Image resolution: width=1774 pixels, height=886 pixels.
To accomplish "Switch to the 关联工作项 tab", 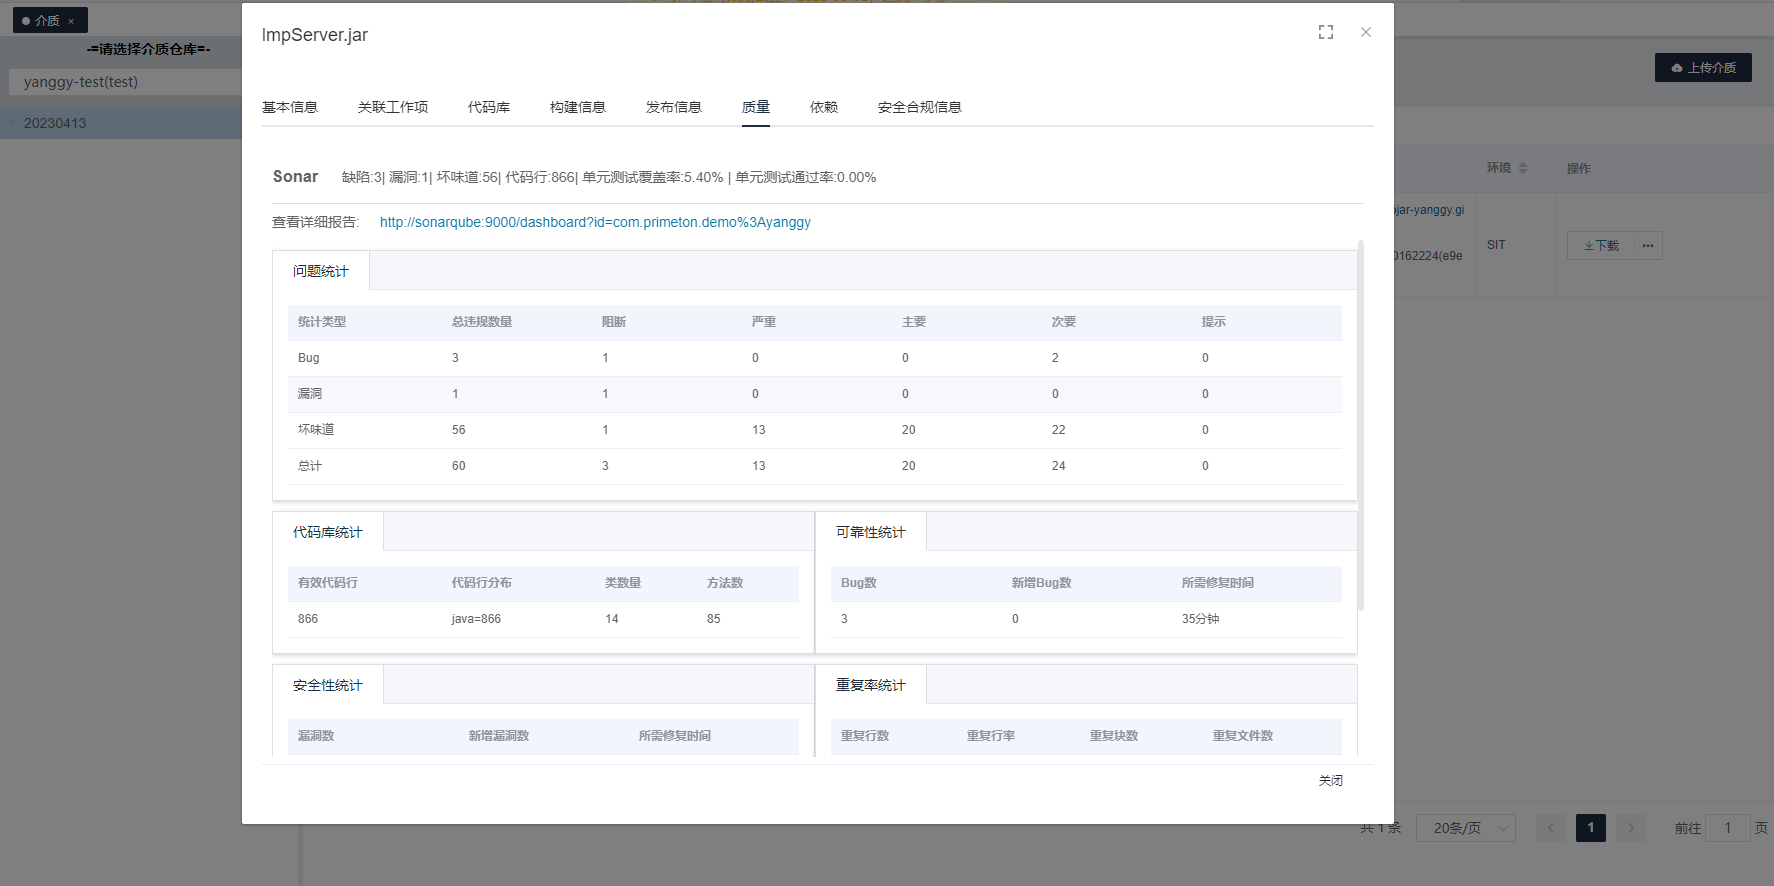I will (x=393, y=107).
